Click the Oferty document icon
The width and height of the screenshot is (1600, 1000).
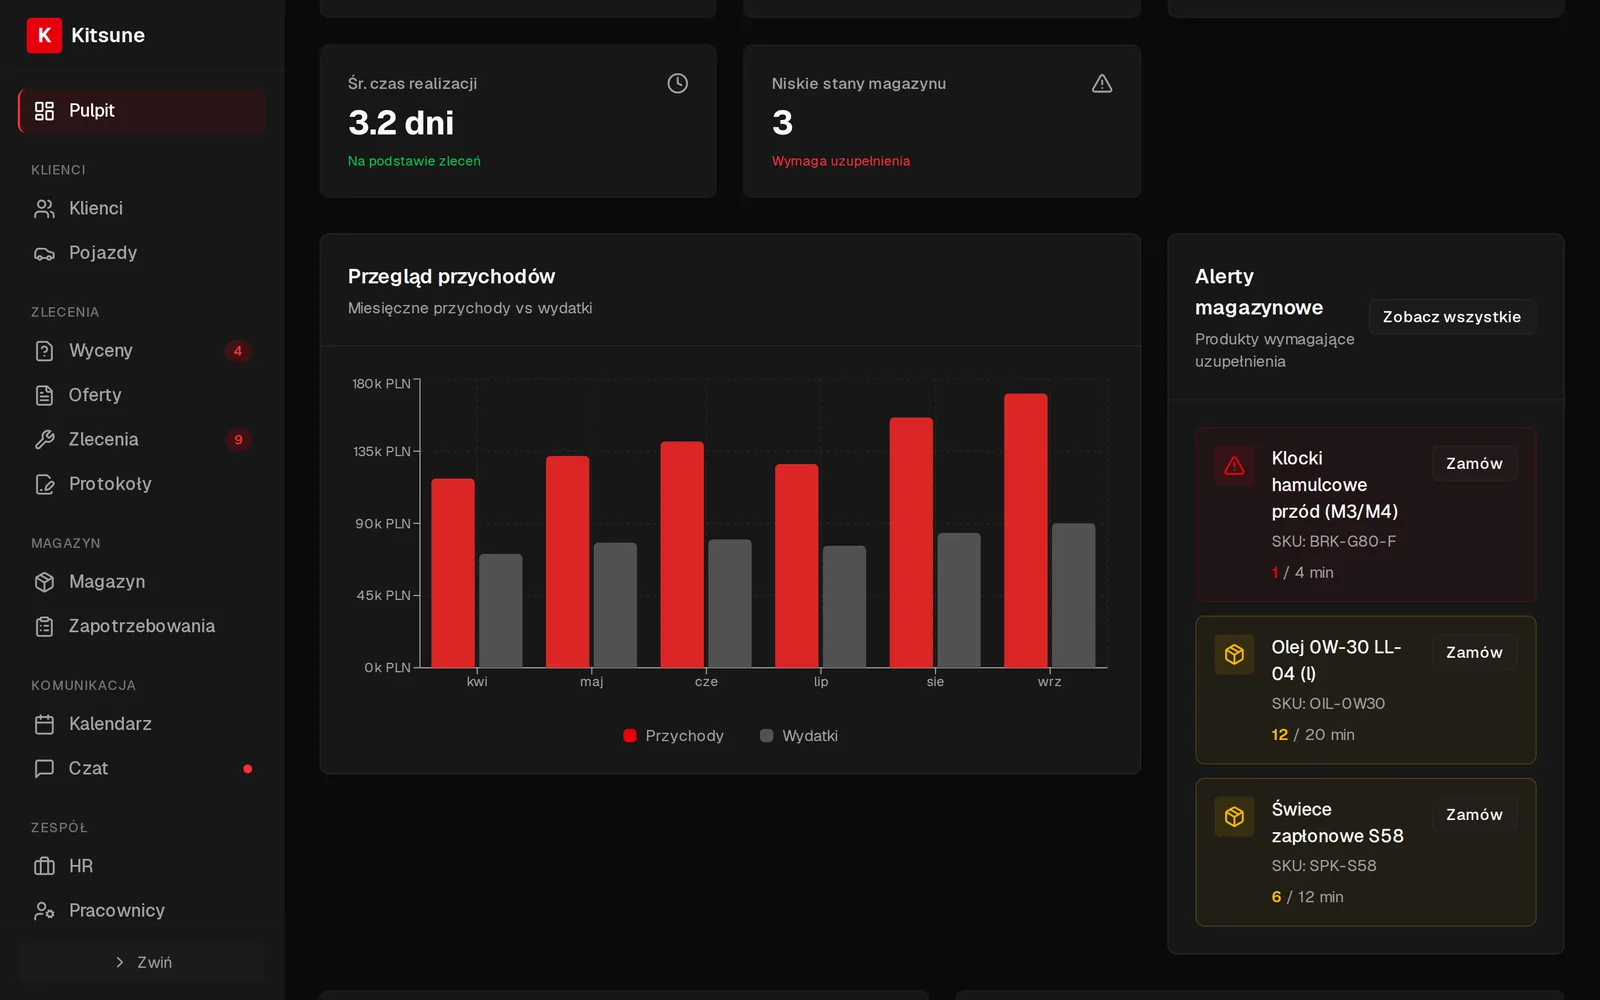(x=44, y=395)
